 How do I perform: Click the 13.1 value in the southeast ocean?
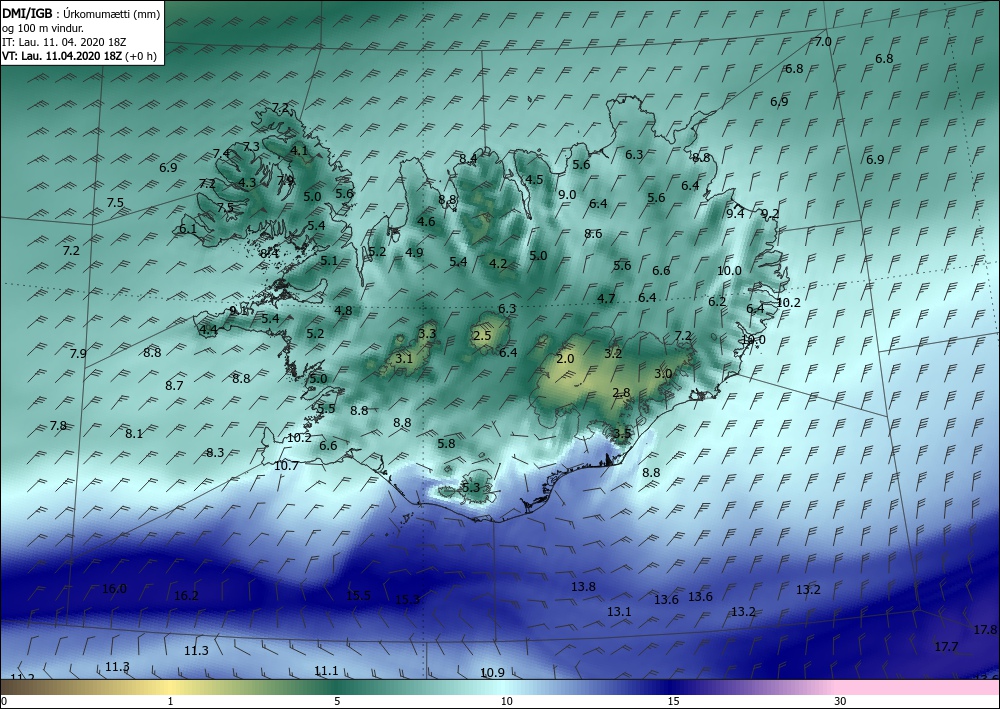[x=619, y=611]
